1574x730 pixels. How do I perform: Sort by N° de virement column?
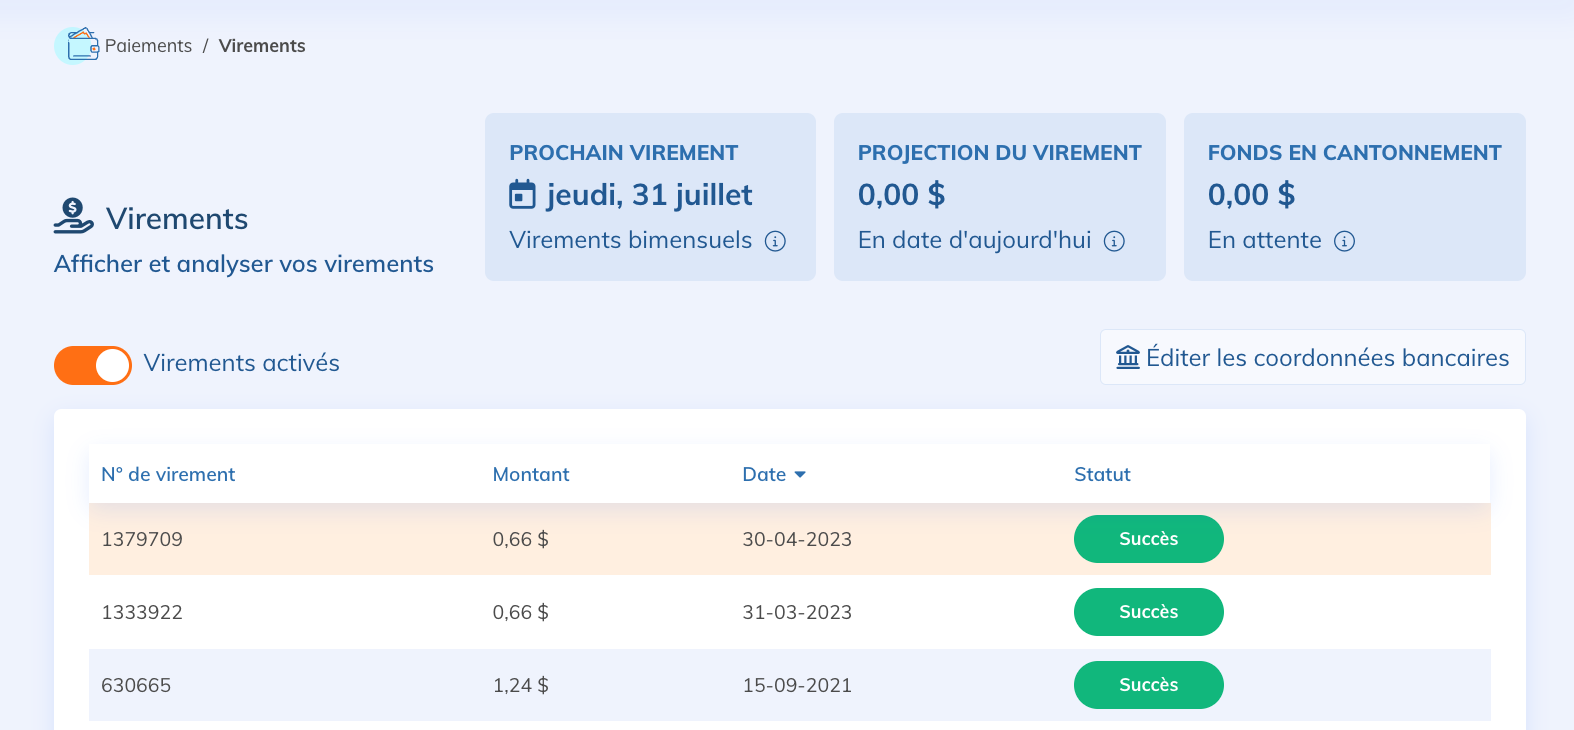(x=168, y=475)
